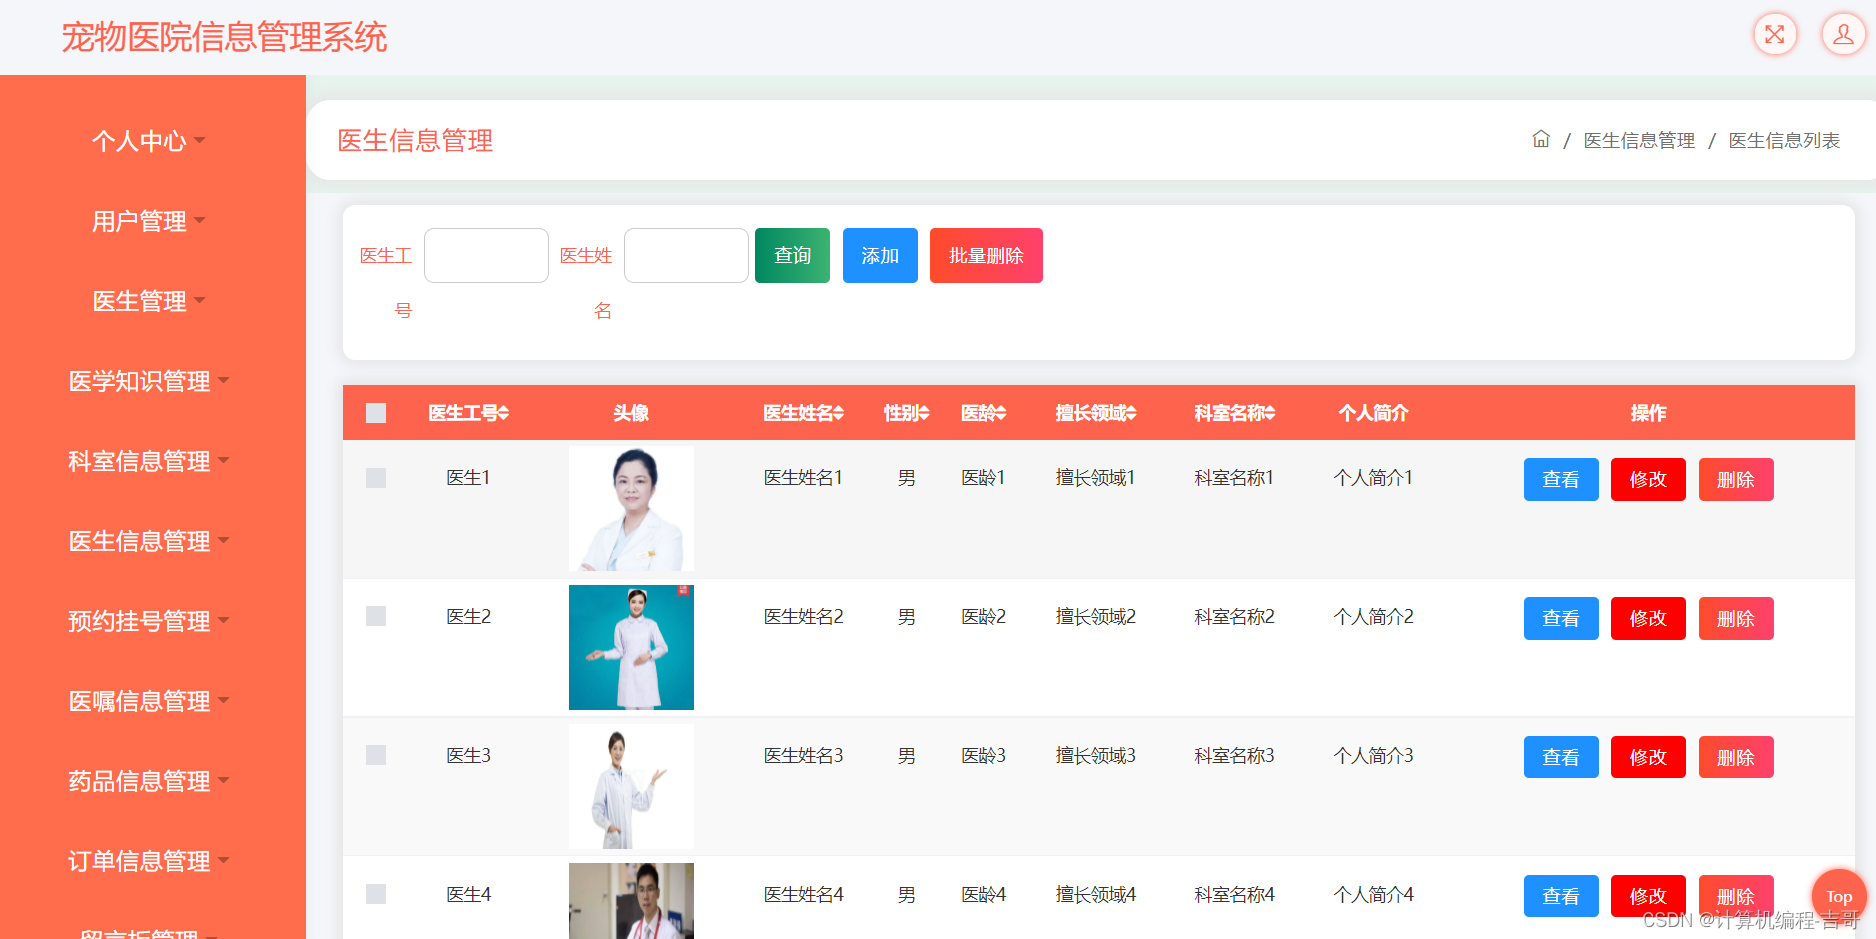The width and height of the screenshot is (1876, 939).
Task: Expand the 预约挂号管理 sidebar menu
Action: 149,620
